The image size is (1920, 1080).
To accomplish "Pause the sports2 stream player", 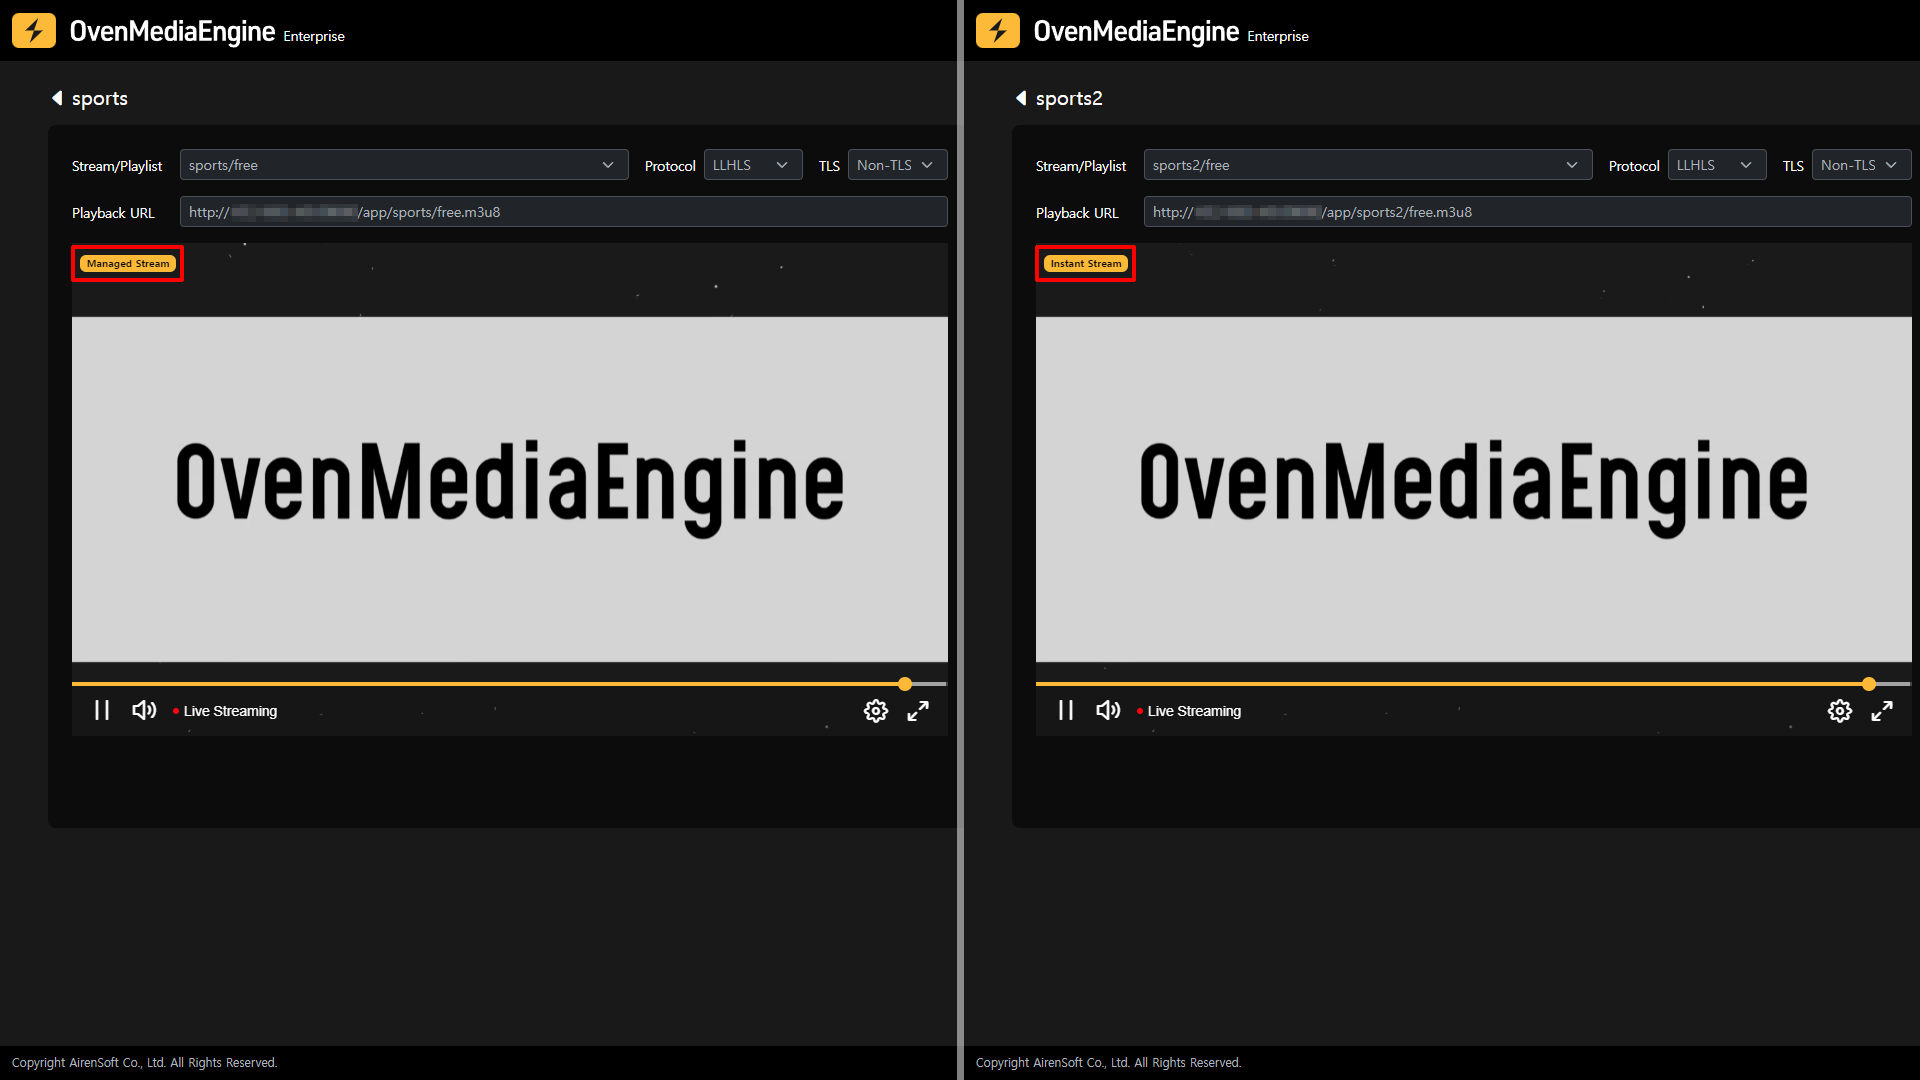I will [1066, 710].
